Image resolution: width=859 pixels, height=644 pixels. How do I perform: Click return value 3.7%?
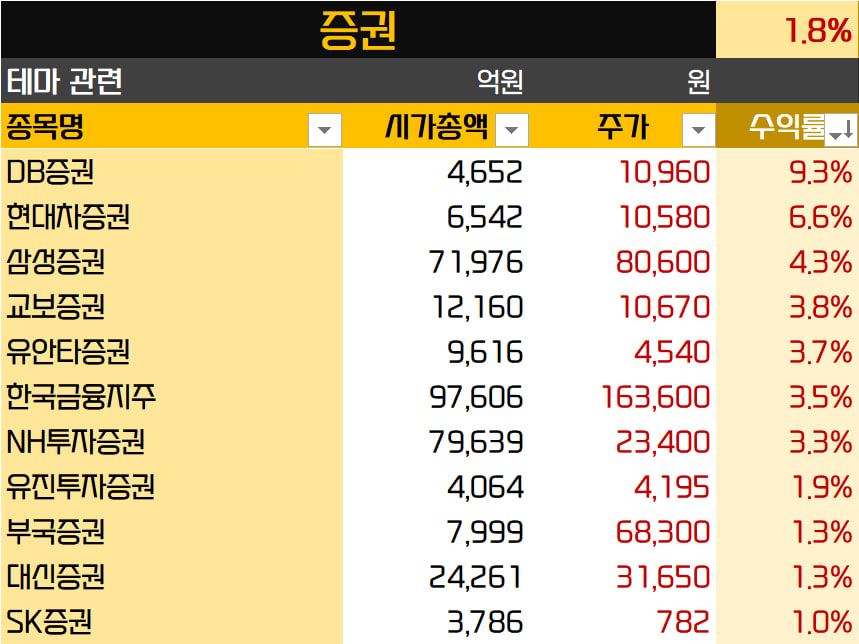click(820, 352)
